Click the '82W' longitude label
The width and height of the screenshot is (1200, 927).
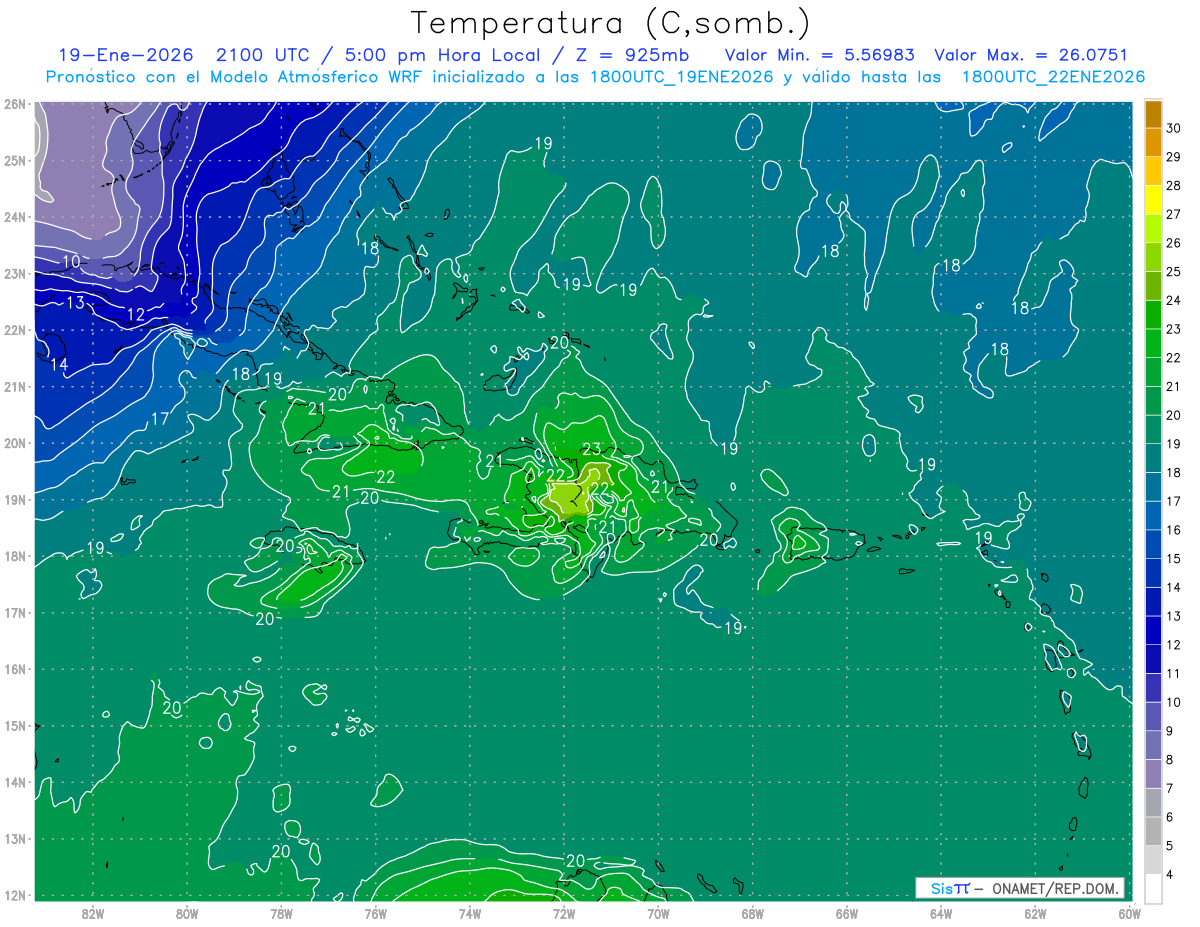pyautogui.click(x=92, y=913)
